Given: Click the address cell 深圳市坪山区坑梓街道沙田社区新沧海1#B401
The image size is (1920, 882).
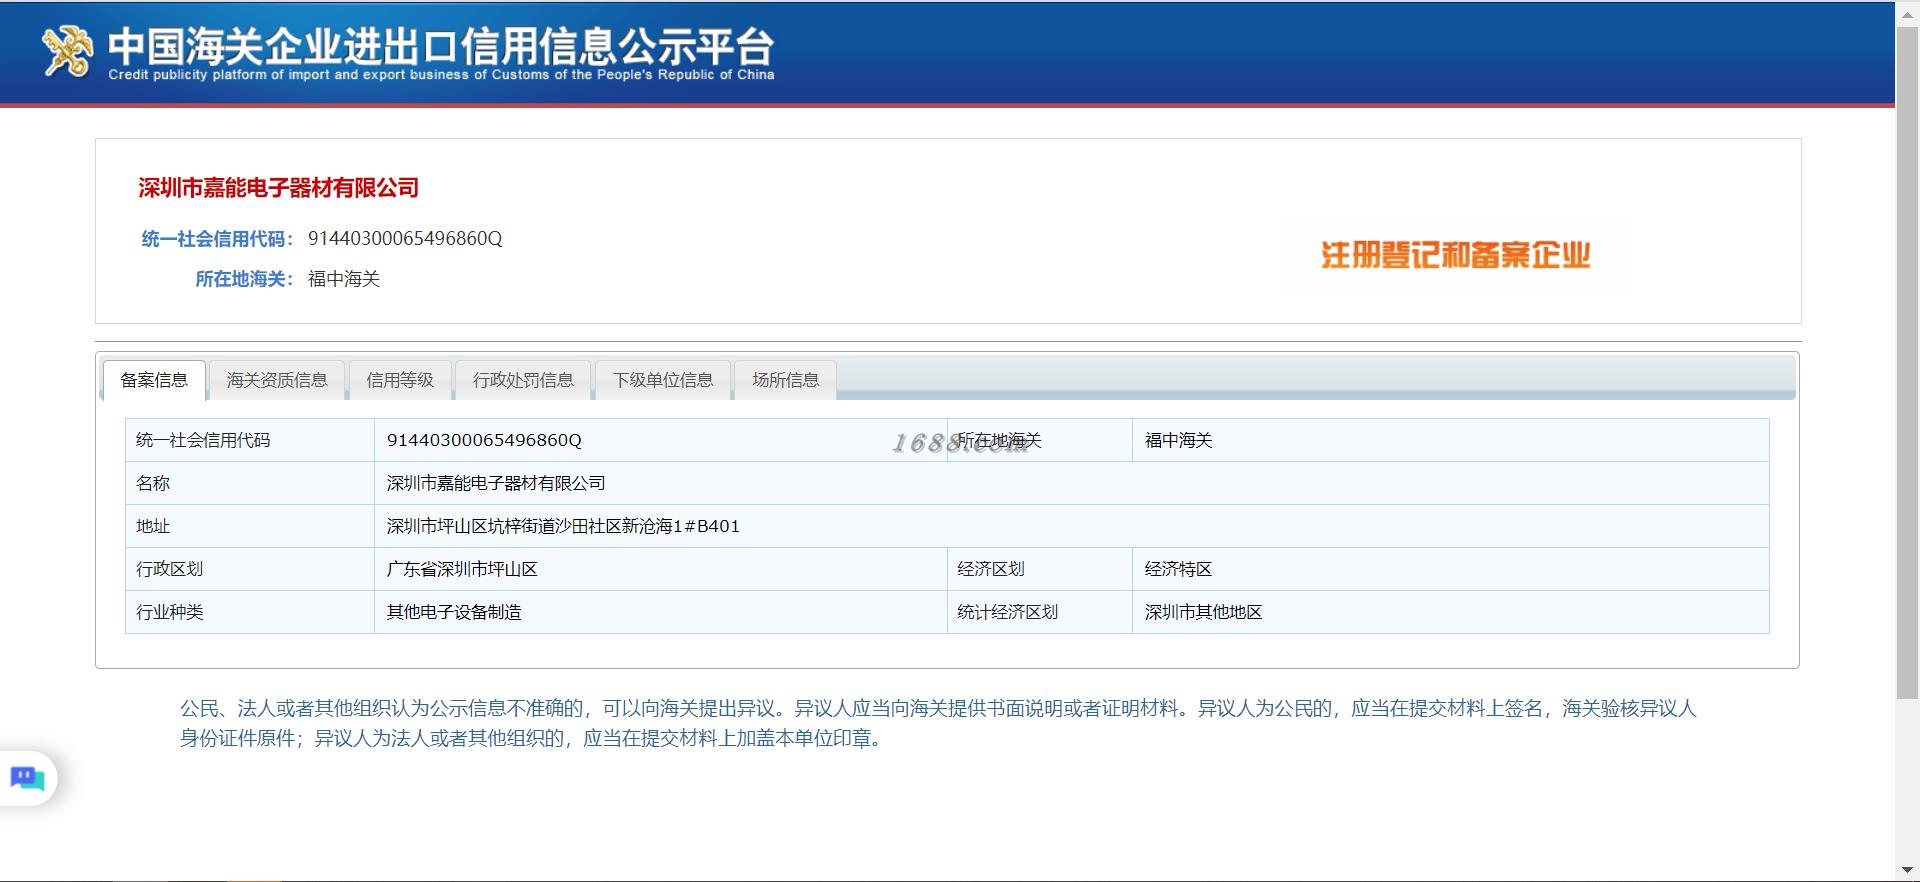Looking at the screenshot, I should (x=1072, y=526).
